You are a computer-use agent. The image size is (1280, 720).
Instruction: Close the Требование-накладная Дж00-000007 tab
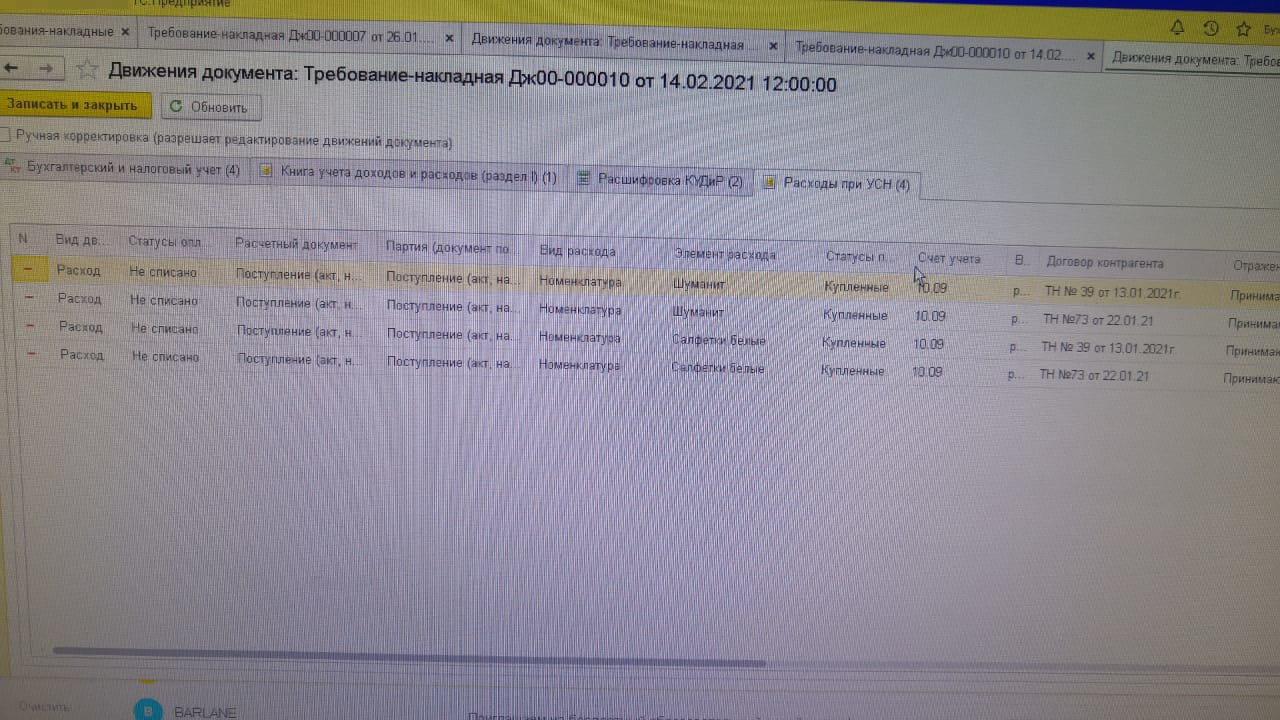(x=449, y=38)
